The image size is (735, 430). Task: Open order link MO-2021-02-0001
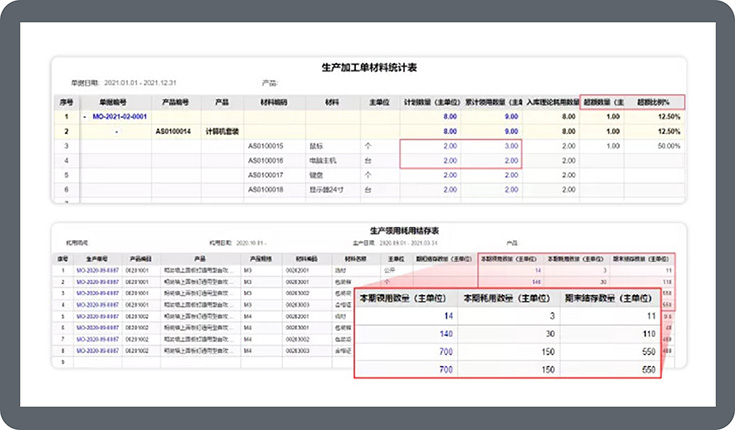(120, 117)
